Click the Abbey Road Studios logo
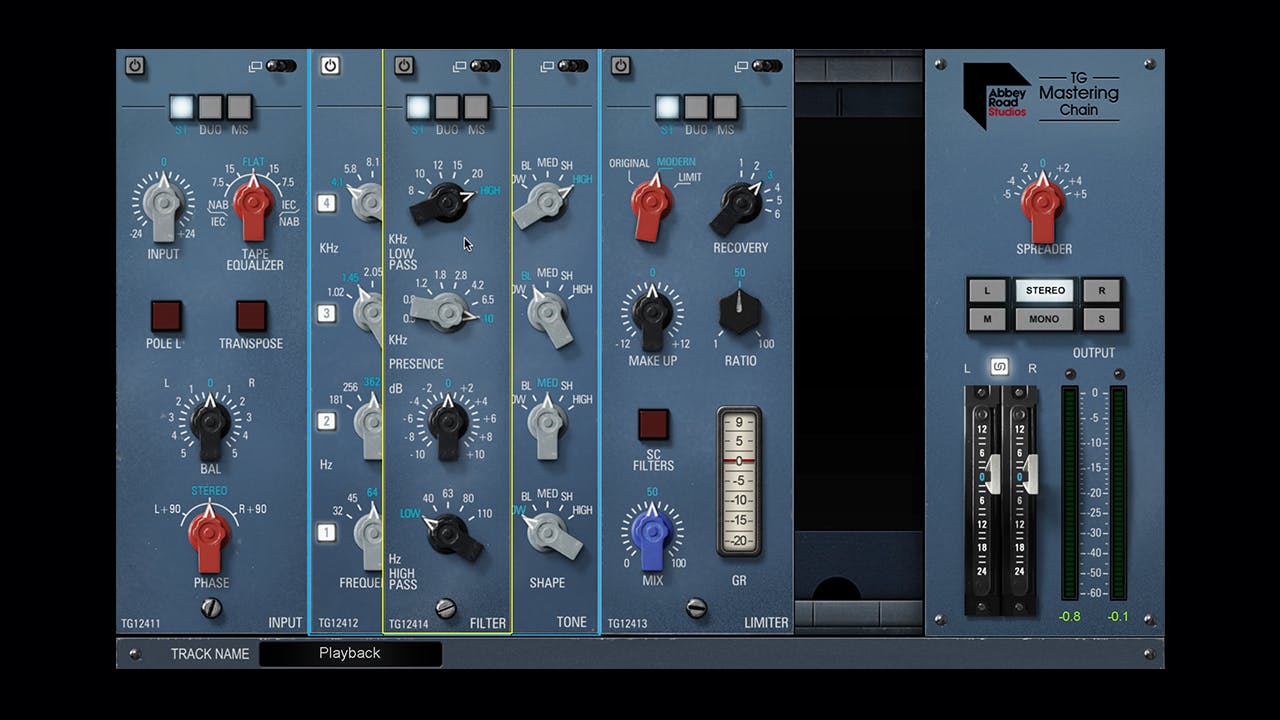Screen dimensions: 1280x720 pos(997,95)
